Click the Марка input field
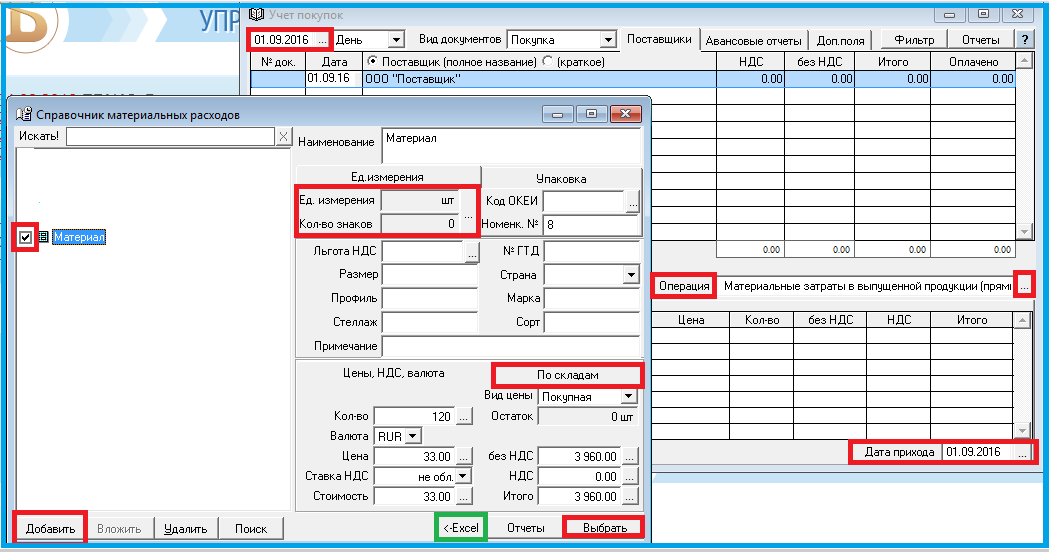Viewport: 1049px width, 552px height. click(592, 298)
